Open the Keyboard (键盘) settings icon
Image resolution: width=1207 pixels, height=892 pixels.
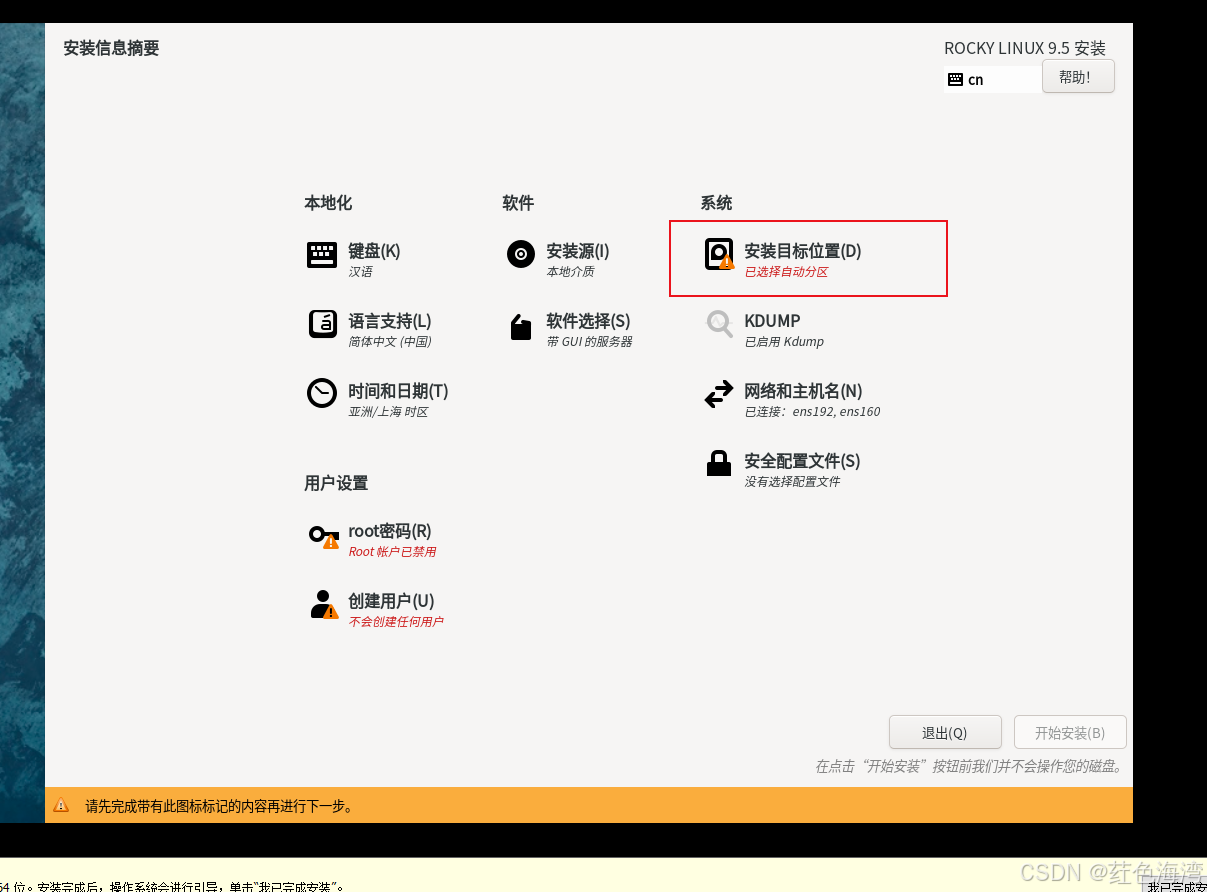click(x=322, y=255)
